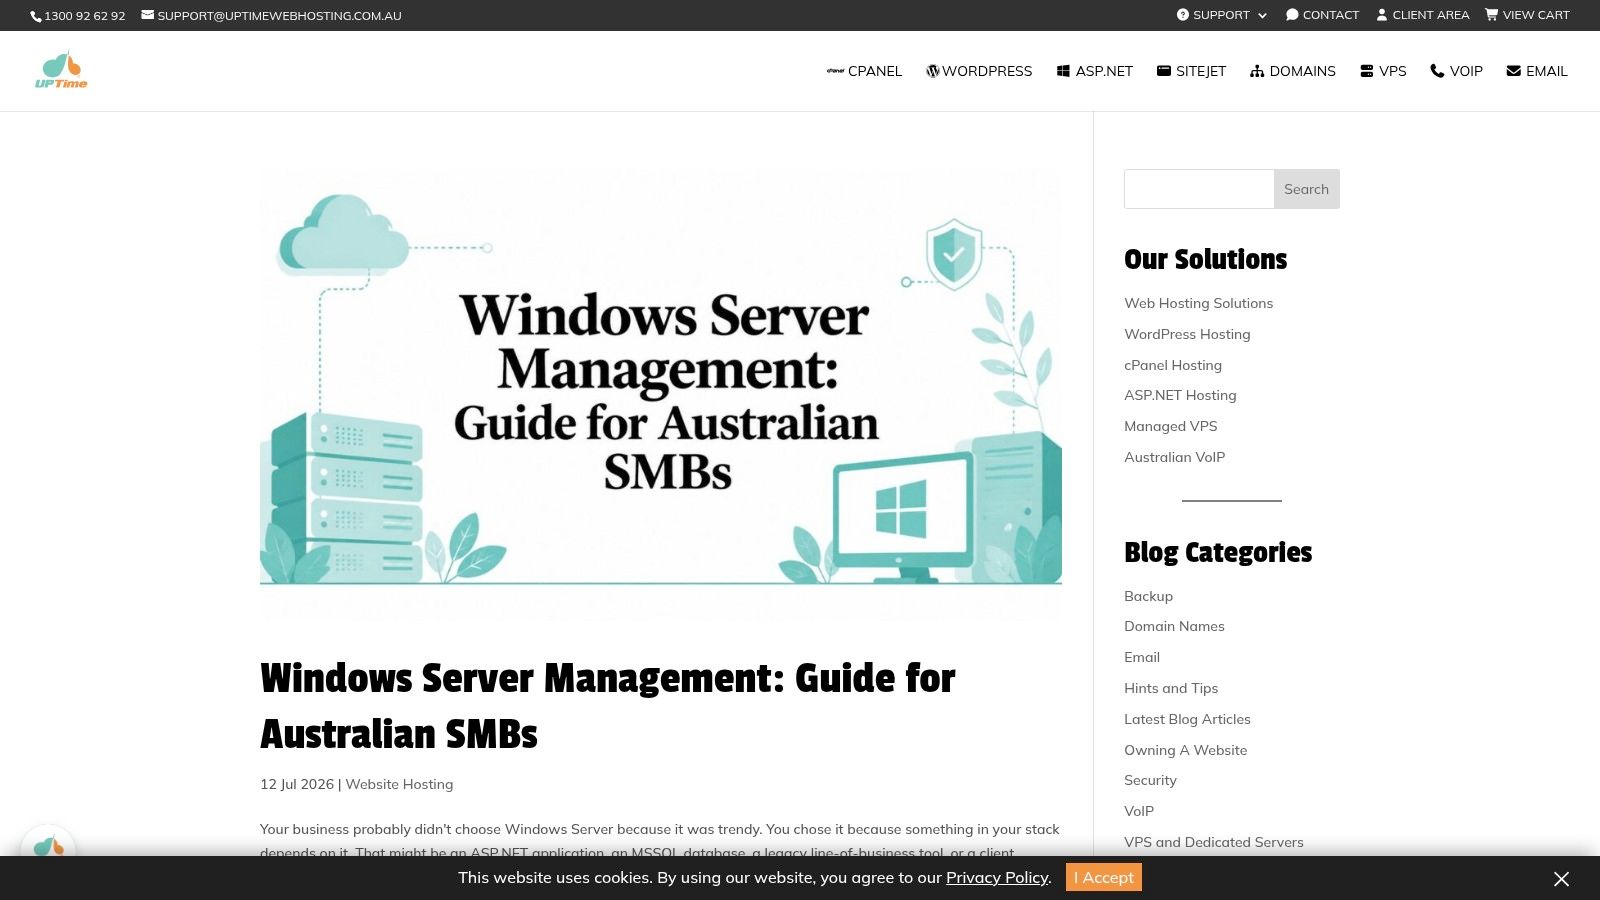This screenshot has width=1600, height=900.
Task: Open the UpTime logo home link
Action: [61, 70]
